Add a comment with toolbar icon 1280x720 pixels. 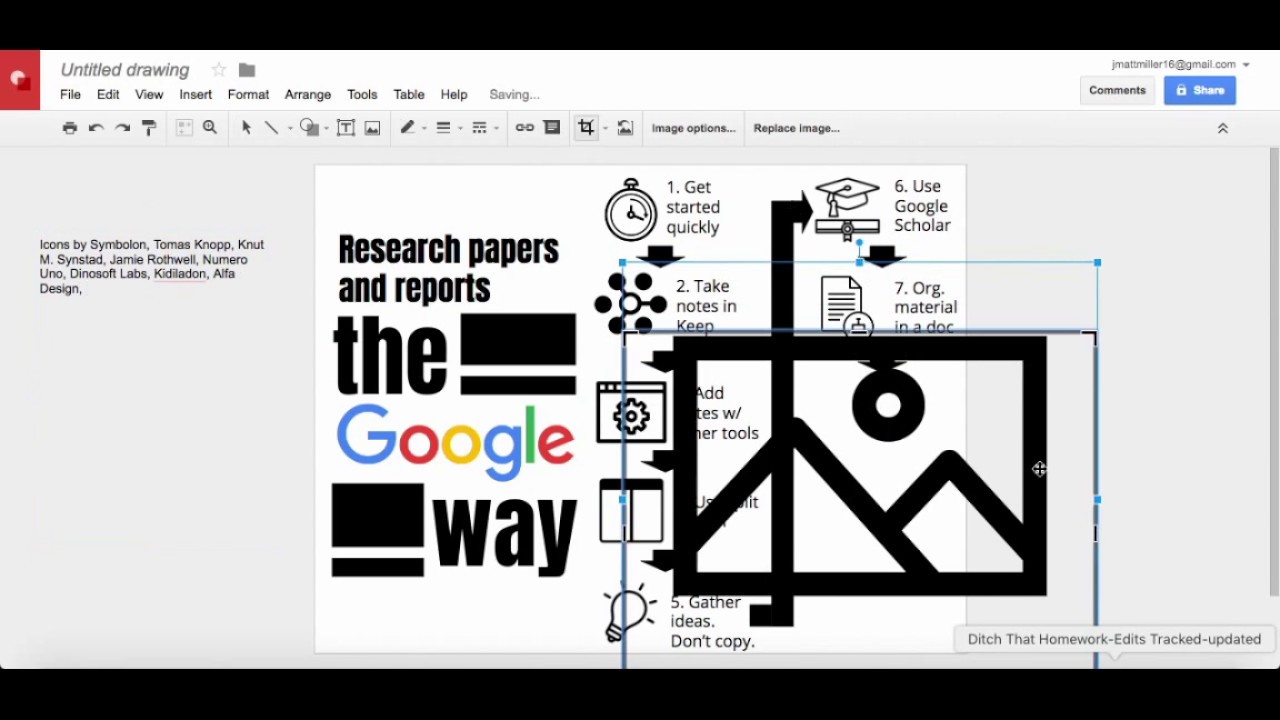[x=552, y=128]
